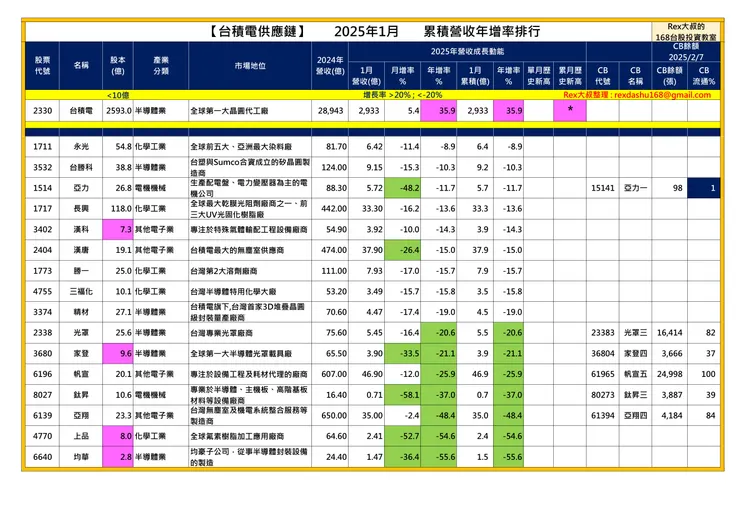Select the 2024年營收(億) column header
The image size is (740, 523).
point(330,66)
